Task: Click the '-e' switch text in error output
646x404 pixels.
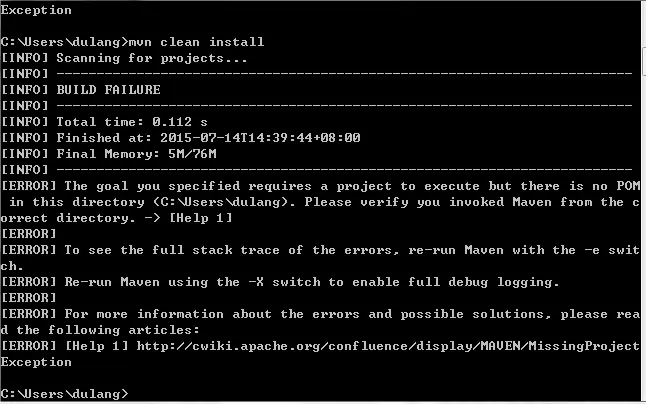Action: point(592,250)
